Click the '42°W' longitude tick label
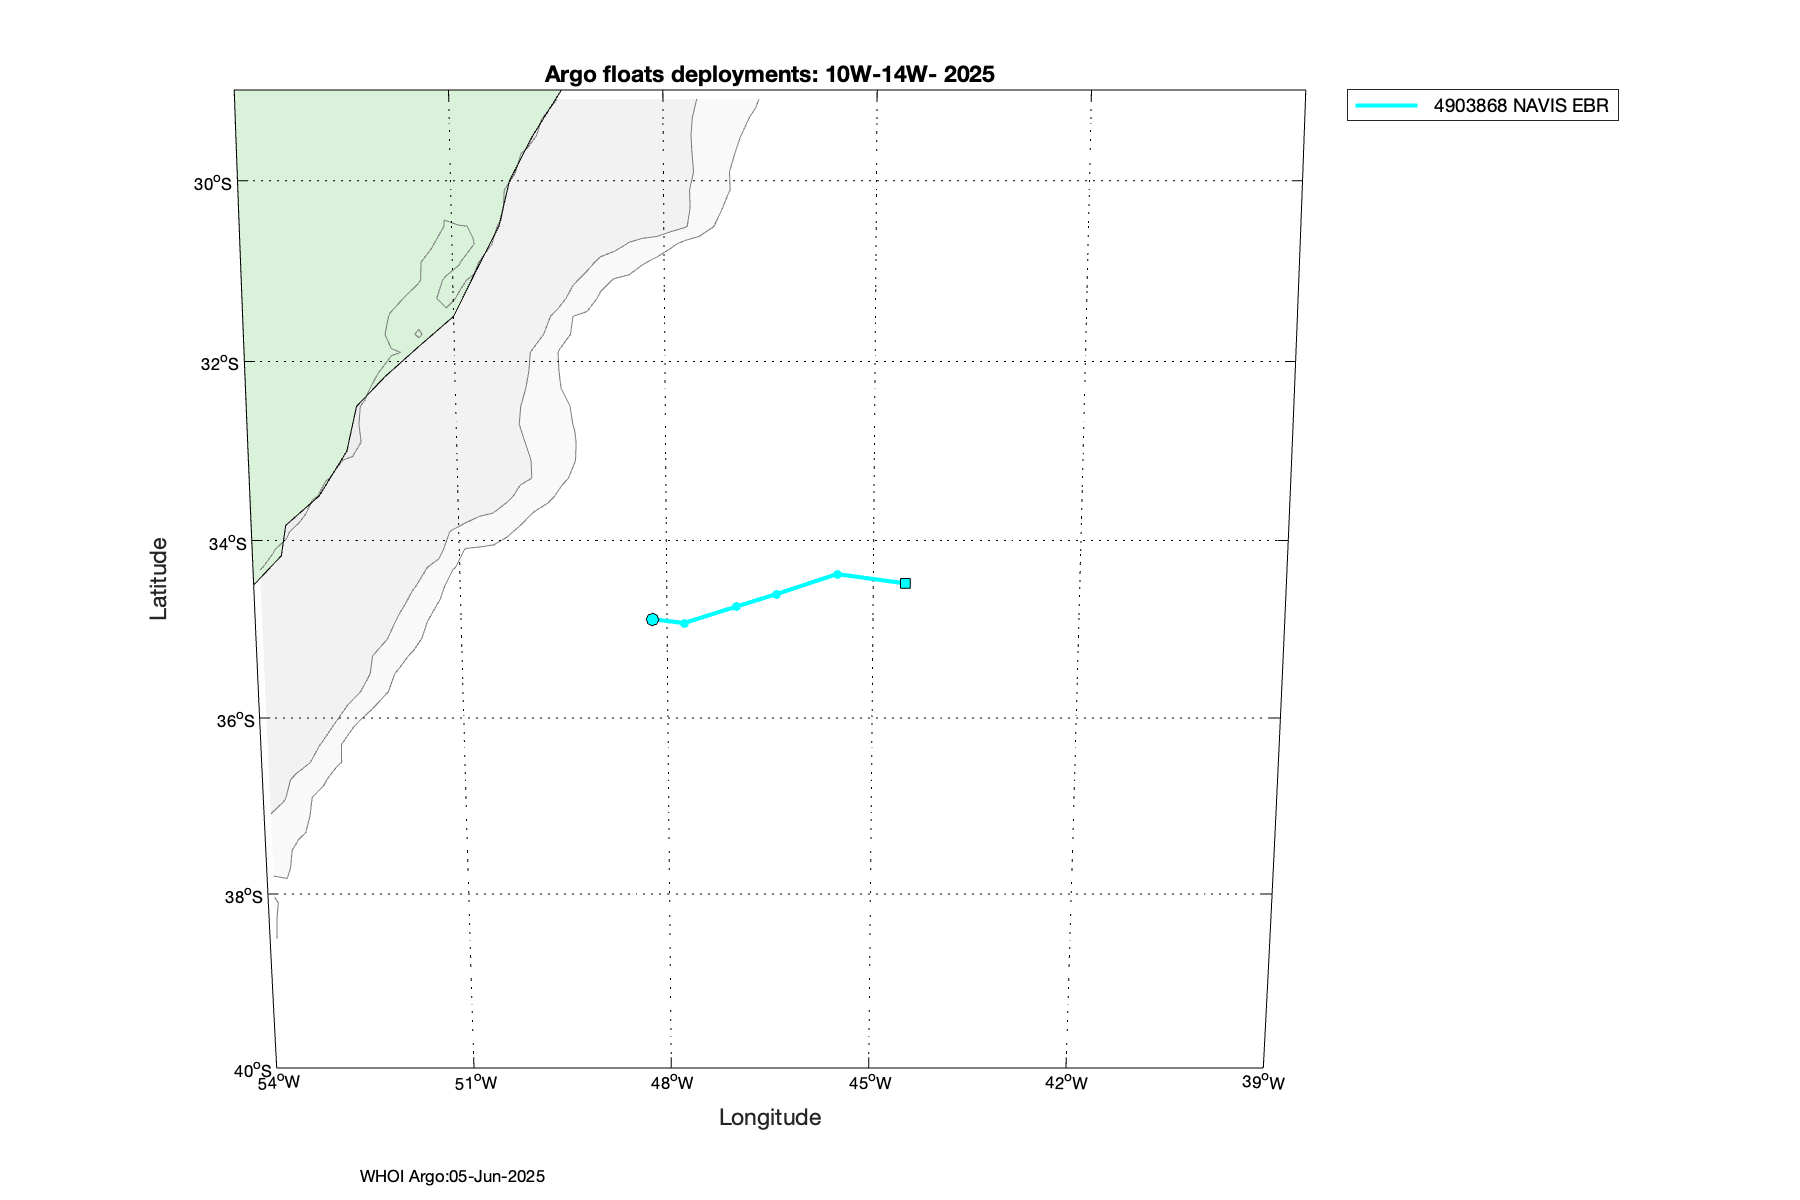1800x1200 pixels. [1067, 1082]
